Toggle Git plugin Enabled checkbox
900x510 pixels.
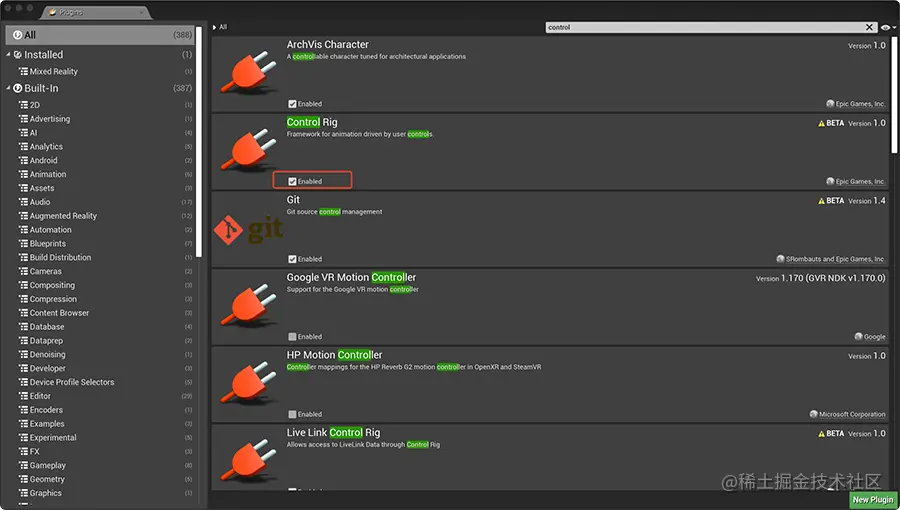[x=292, y=259]
